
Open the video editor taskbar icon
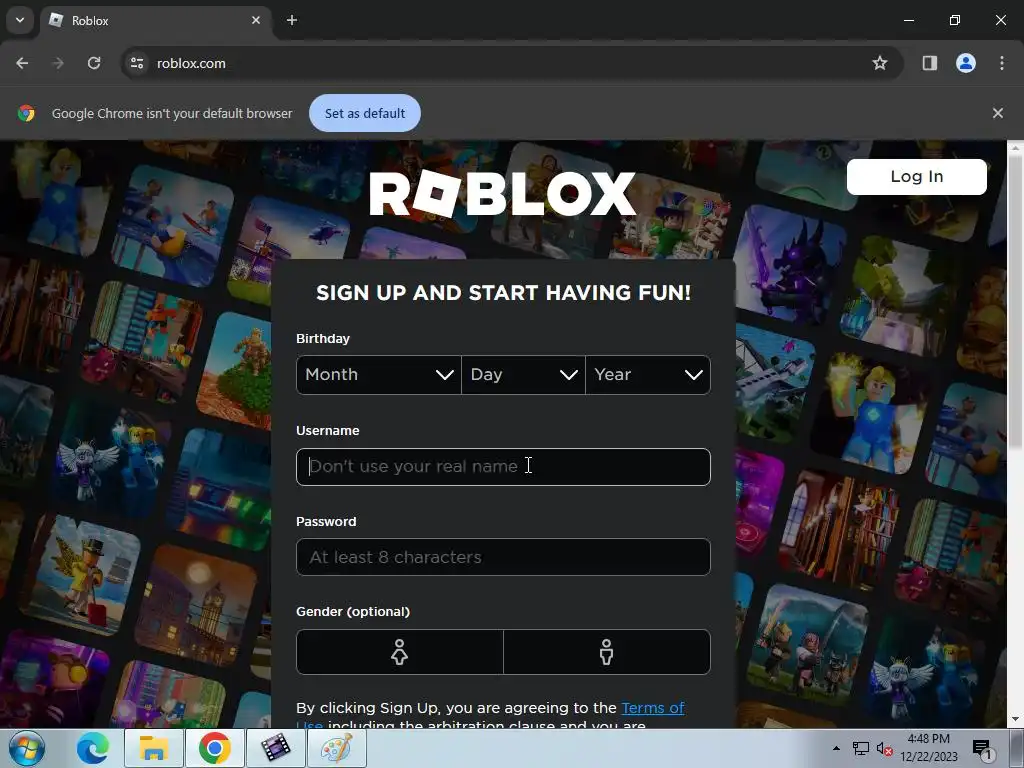click(276, 748)
